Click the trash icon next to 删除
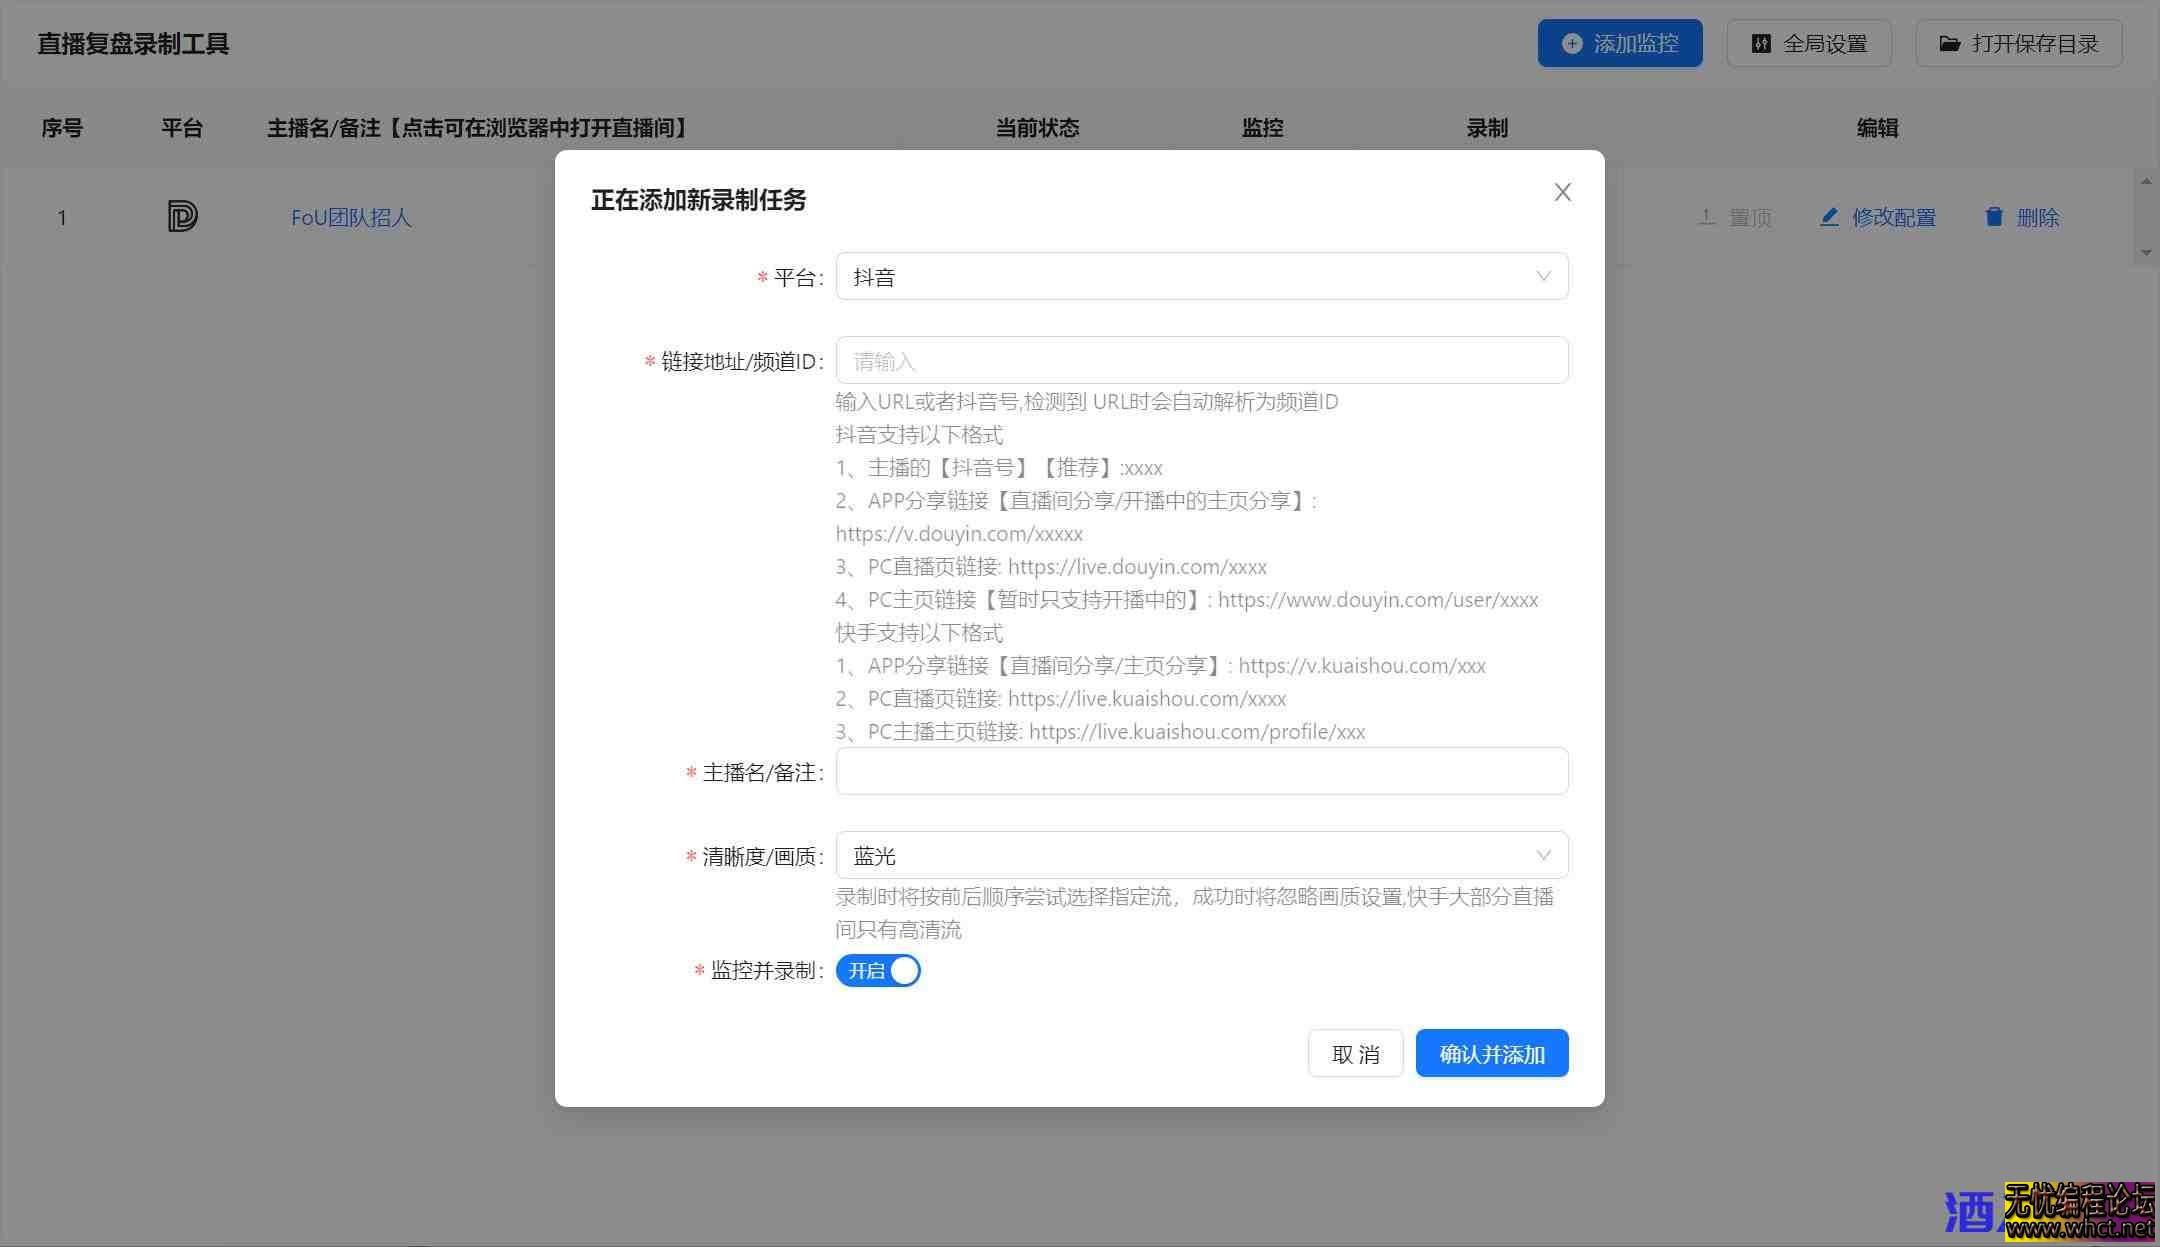This screenshot has width=2160, height=1247. [x=1993, y=216]
